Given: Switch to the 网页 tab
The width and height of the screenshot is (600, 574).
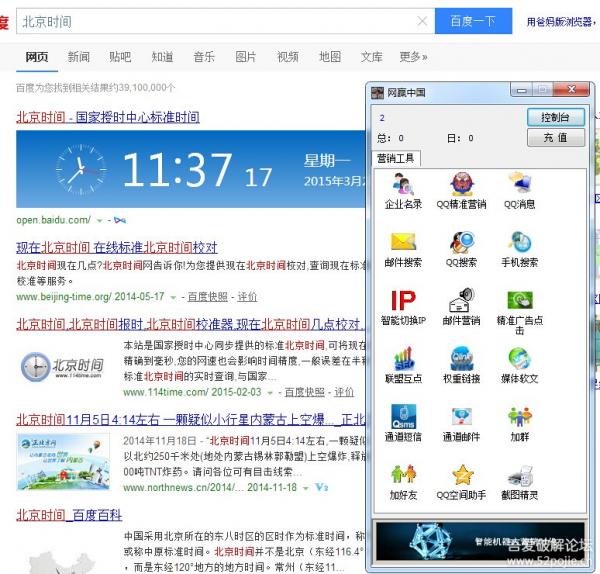Looking at the screenshot, I should pos(37,57).
